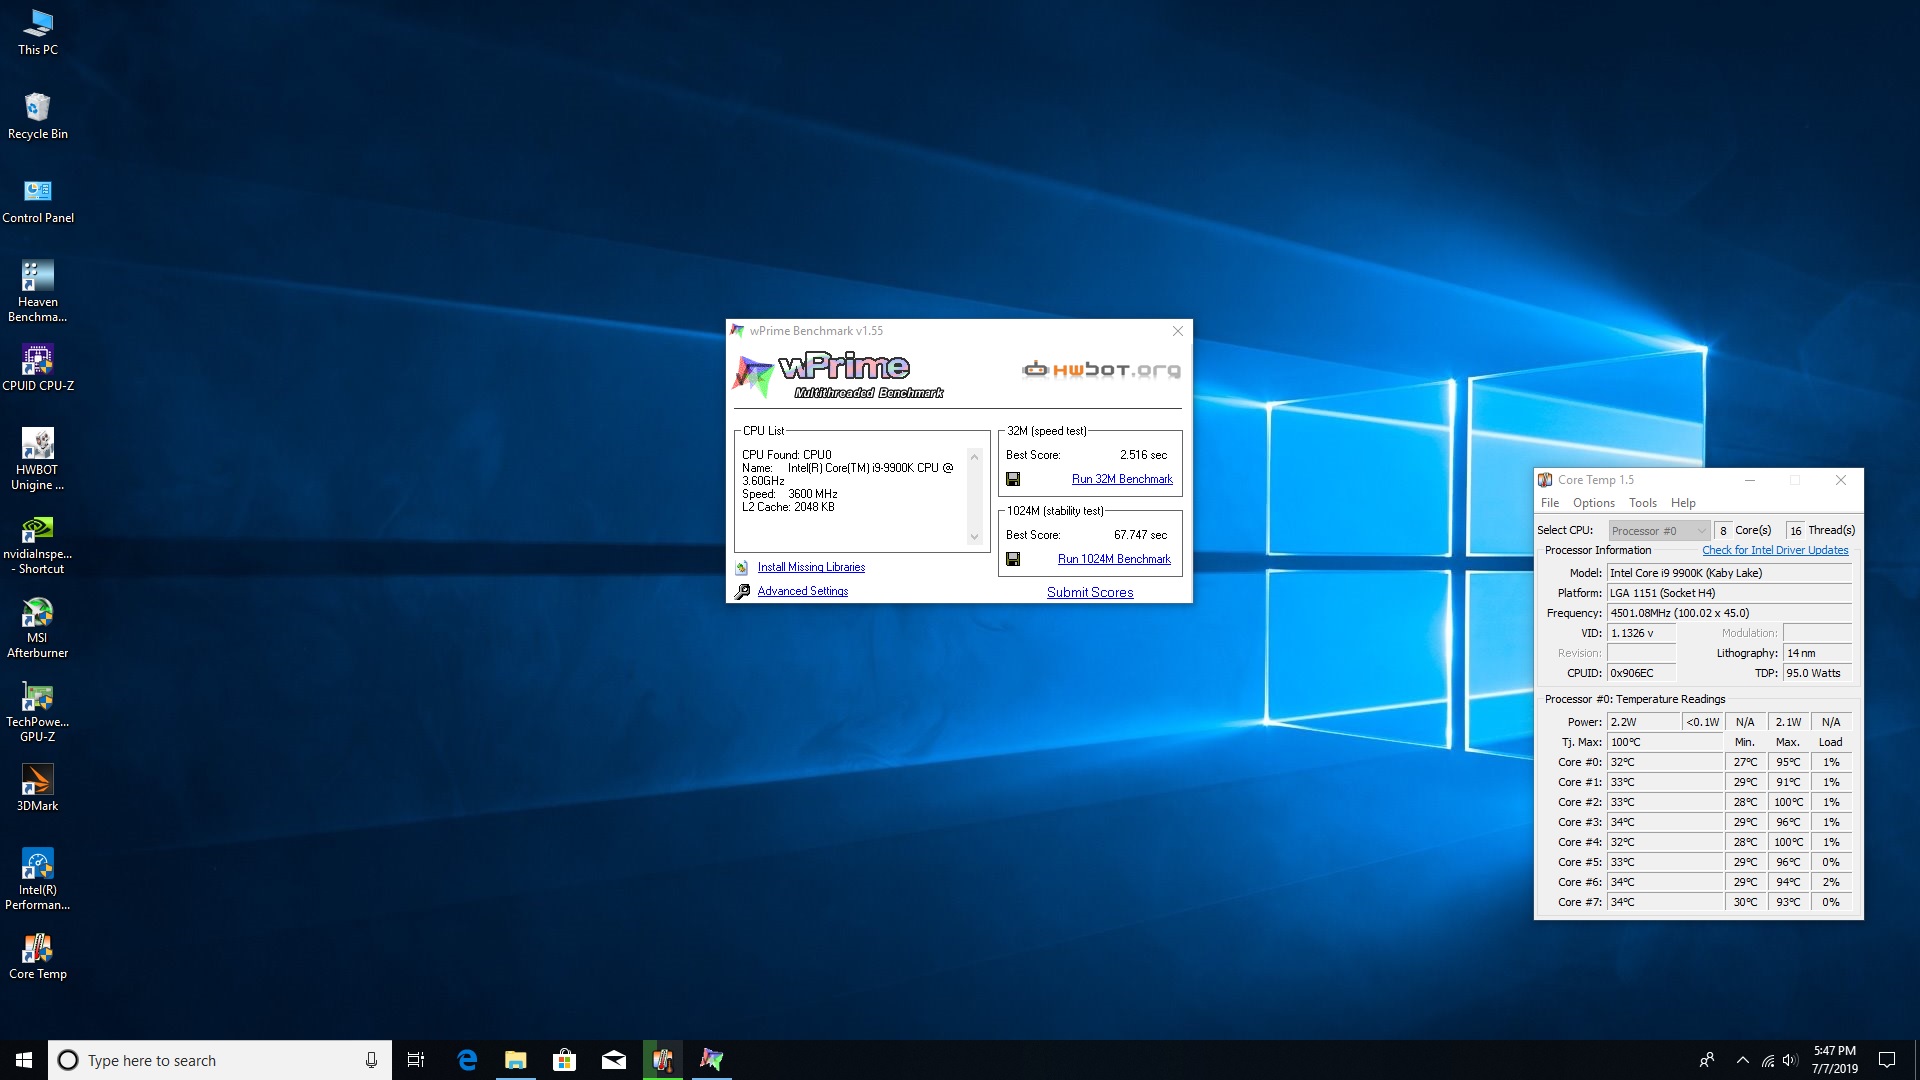This screenshot has width=1920, height=1080.
Task: Launch Microsoft Edge from taskbar
Action: coord(467,1060)
